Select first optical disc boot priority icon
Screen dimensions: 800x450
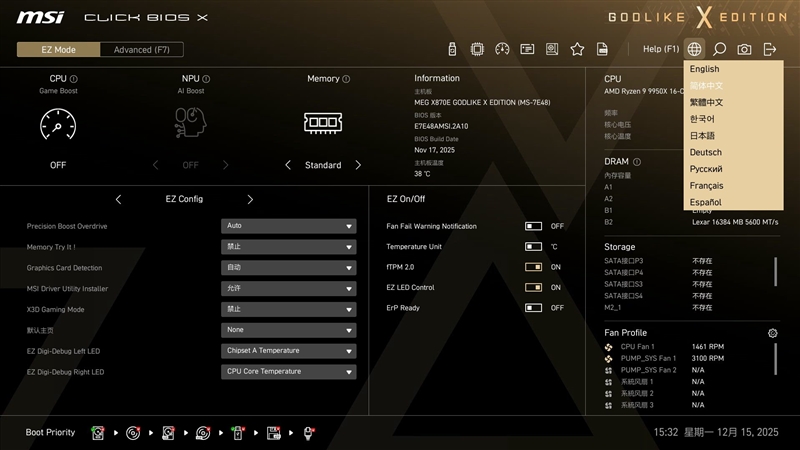(x=133, y=433)
